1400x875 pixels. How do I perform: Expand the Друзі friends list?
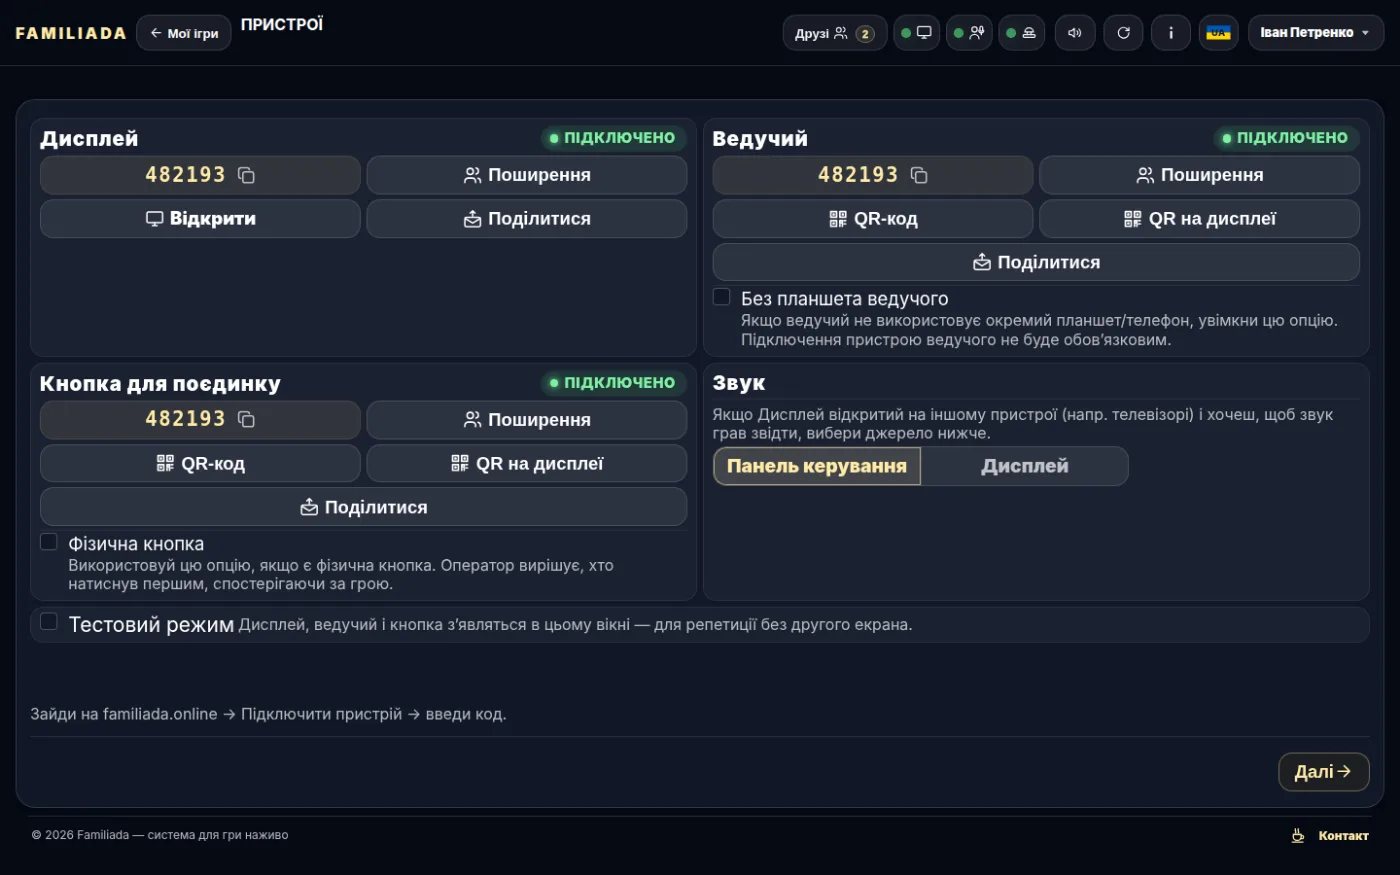pos(835,33)
